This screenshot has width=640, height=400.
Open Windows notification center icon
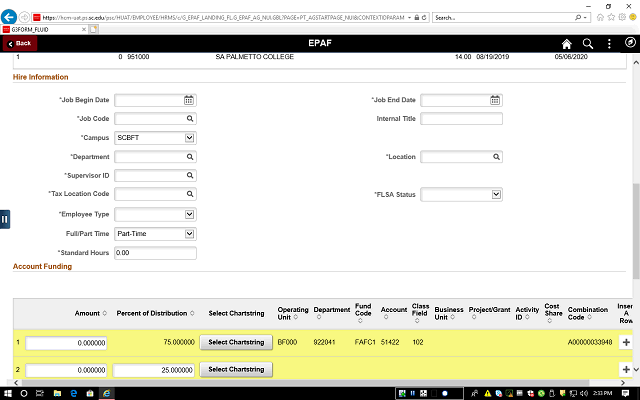(x=625, y=393)
